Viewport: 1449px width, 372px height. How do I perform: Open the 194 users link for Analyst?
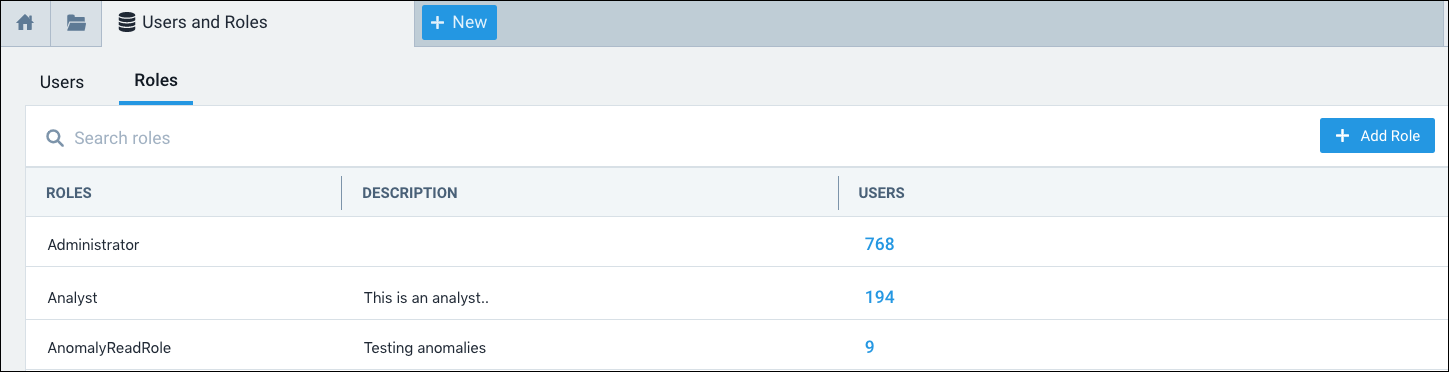point(879,297)
